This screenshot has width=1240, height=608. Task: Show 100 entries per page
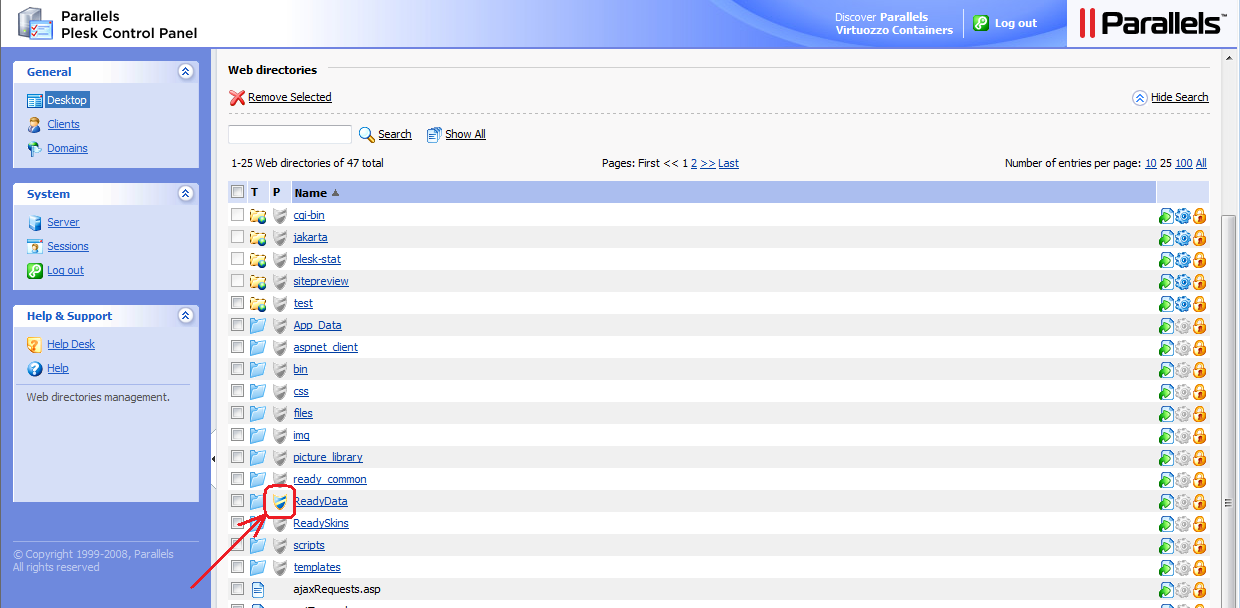1183,163
